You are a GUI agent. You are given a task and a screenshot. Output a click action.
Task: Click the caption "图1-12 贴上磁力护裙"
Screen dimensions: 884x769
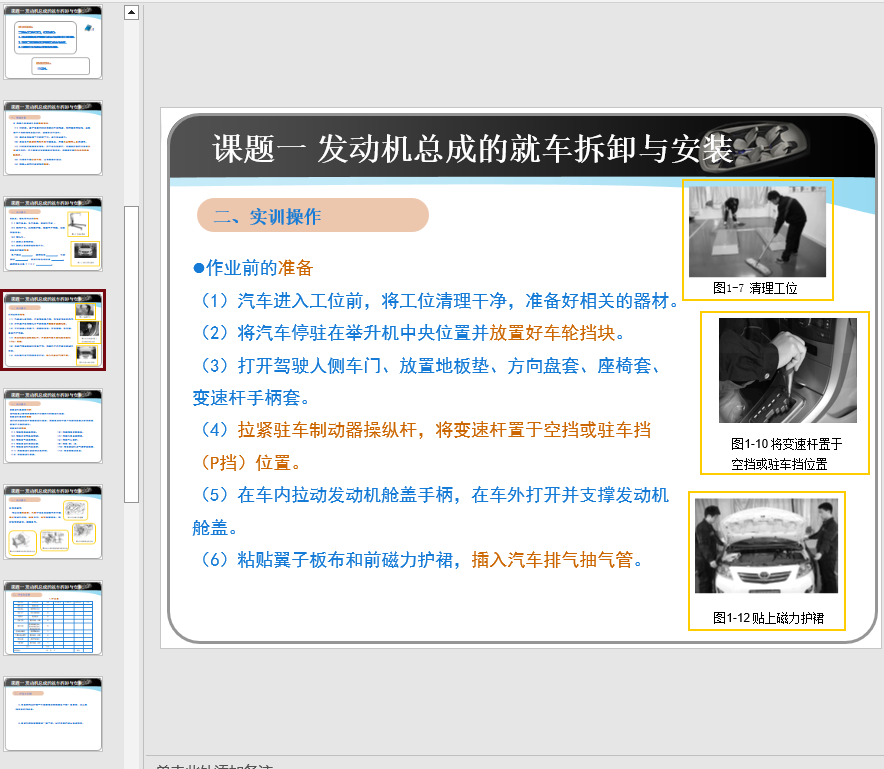768,618
